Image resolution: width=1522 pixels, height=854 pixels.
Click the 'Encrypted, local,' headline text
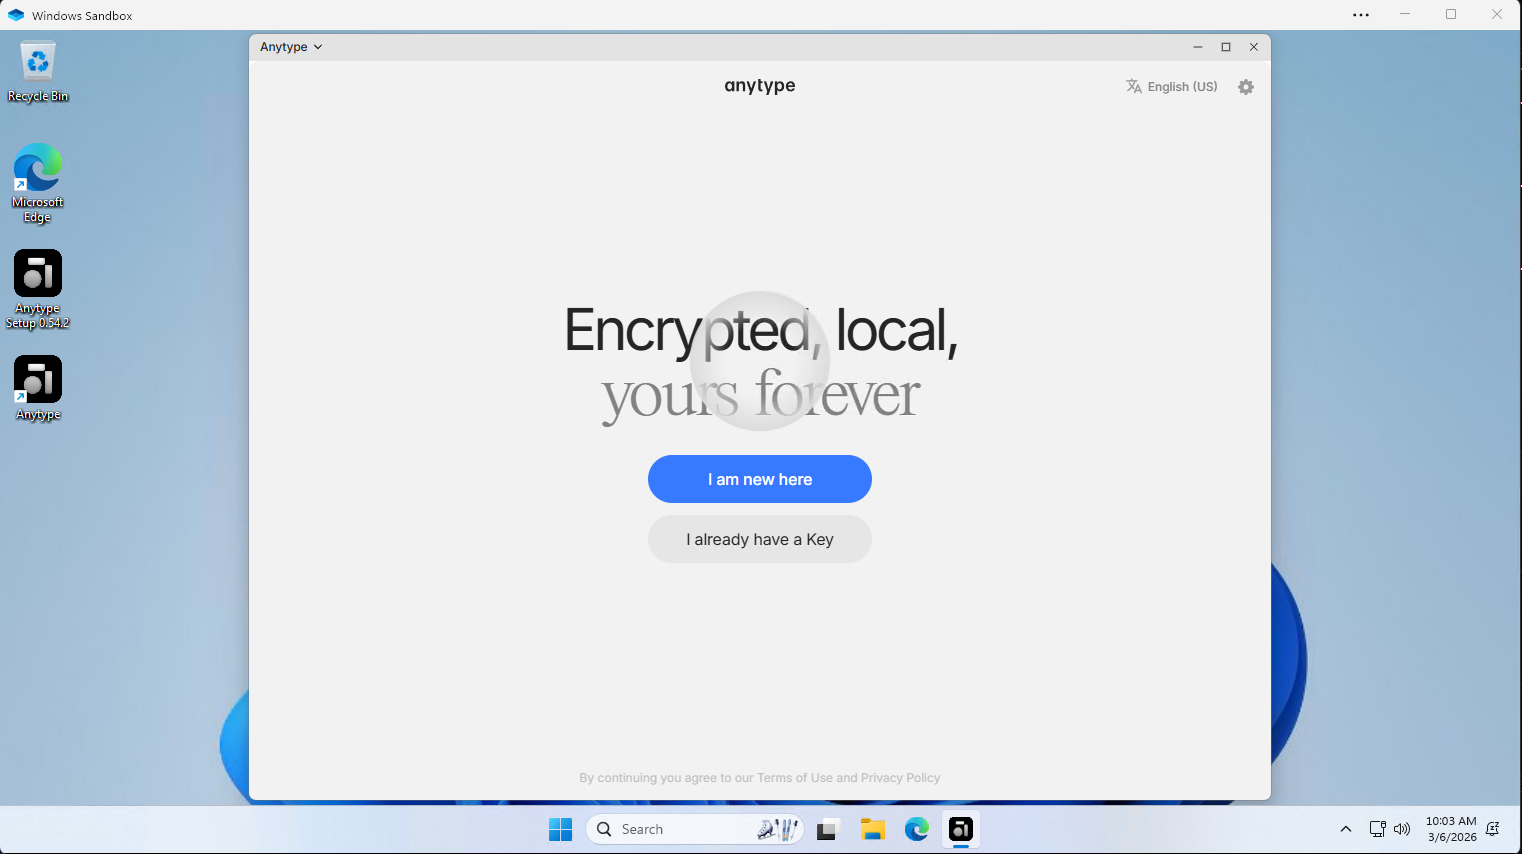pos(761,330)
